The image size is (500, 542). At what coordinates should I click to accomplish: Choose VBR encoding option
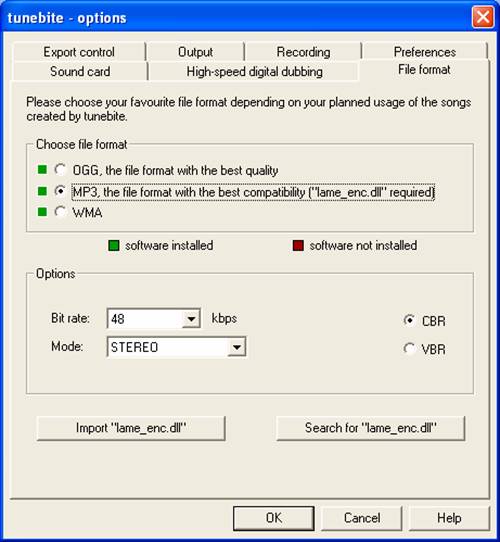[x=409, y=348]
